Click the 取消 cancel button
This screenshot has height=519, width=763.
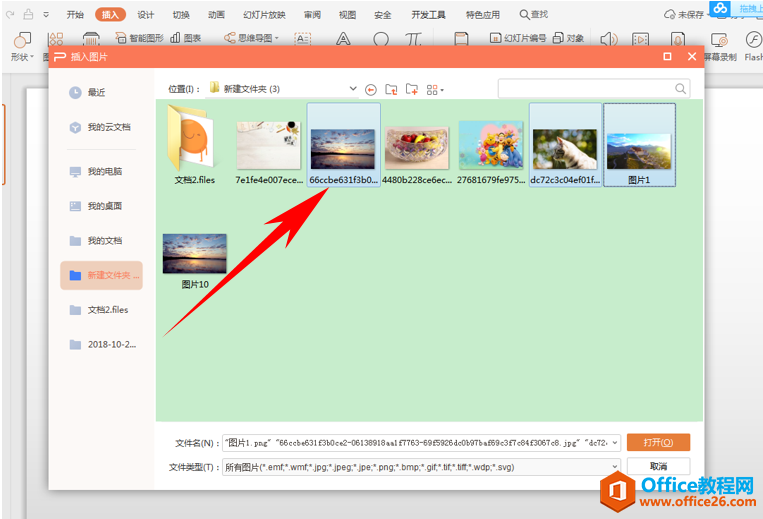pyautogui.click(x=658, y=466)
